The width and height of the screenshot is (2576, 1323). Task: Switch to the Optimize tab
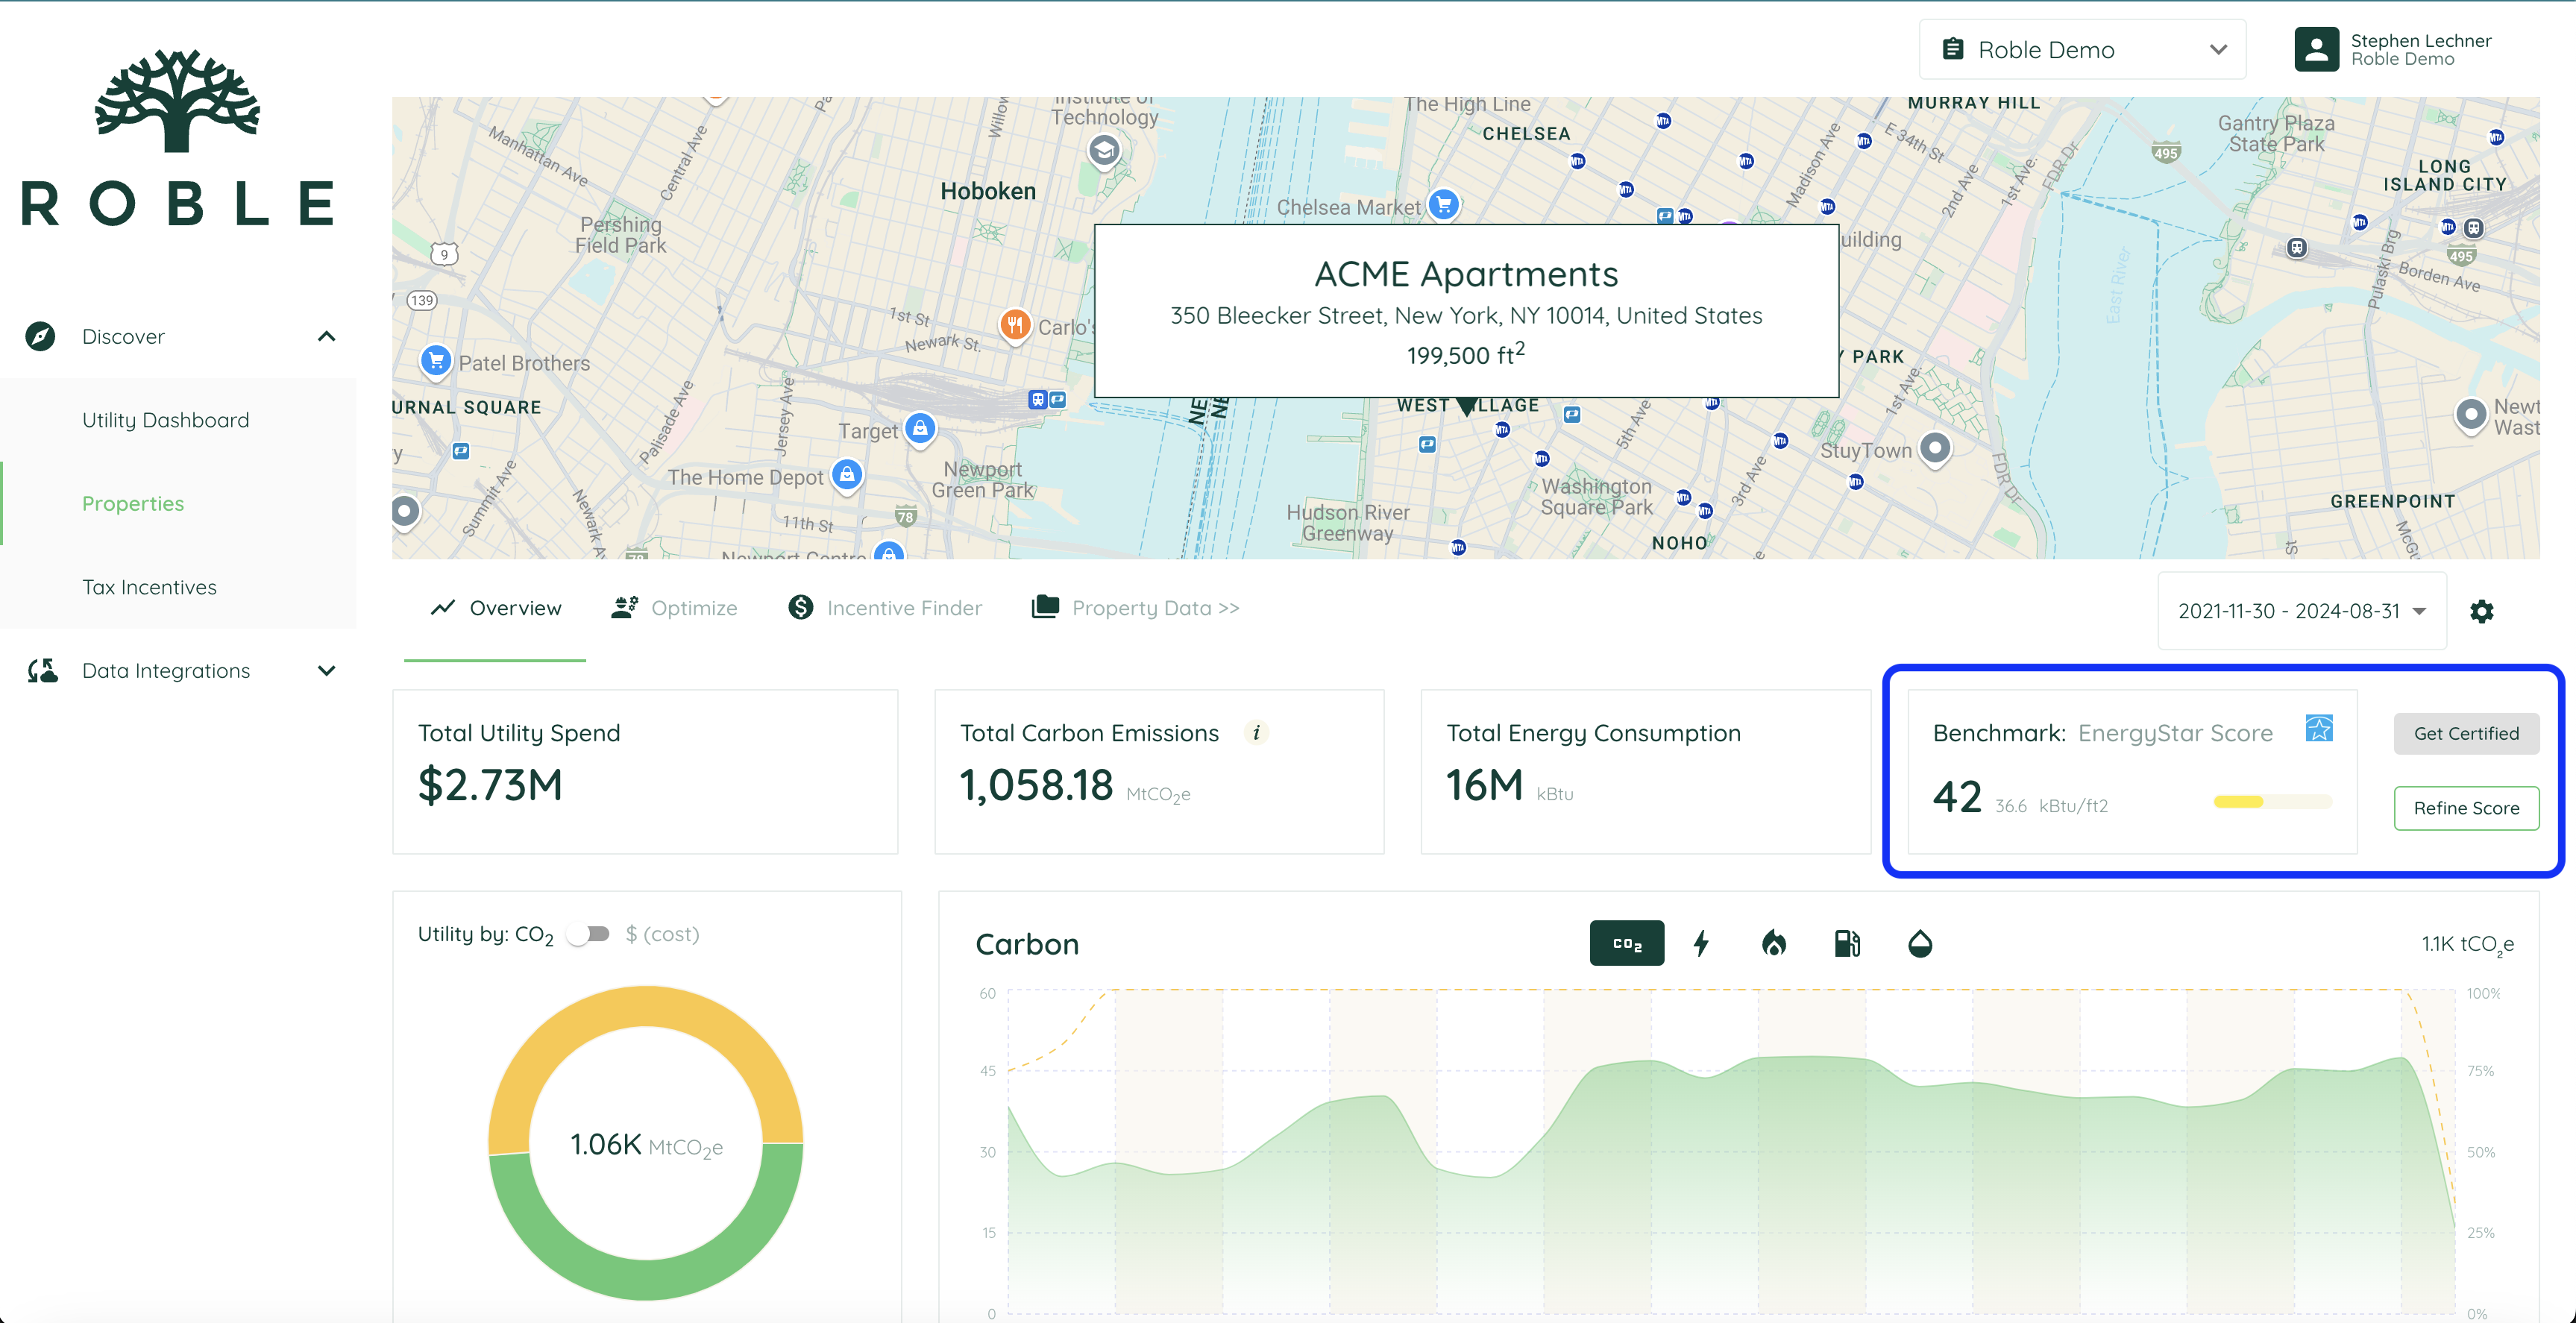point(694,607)
